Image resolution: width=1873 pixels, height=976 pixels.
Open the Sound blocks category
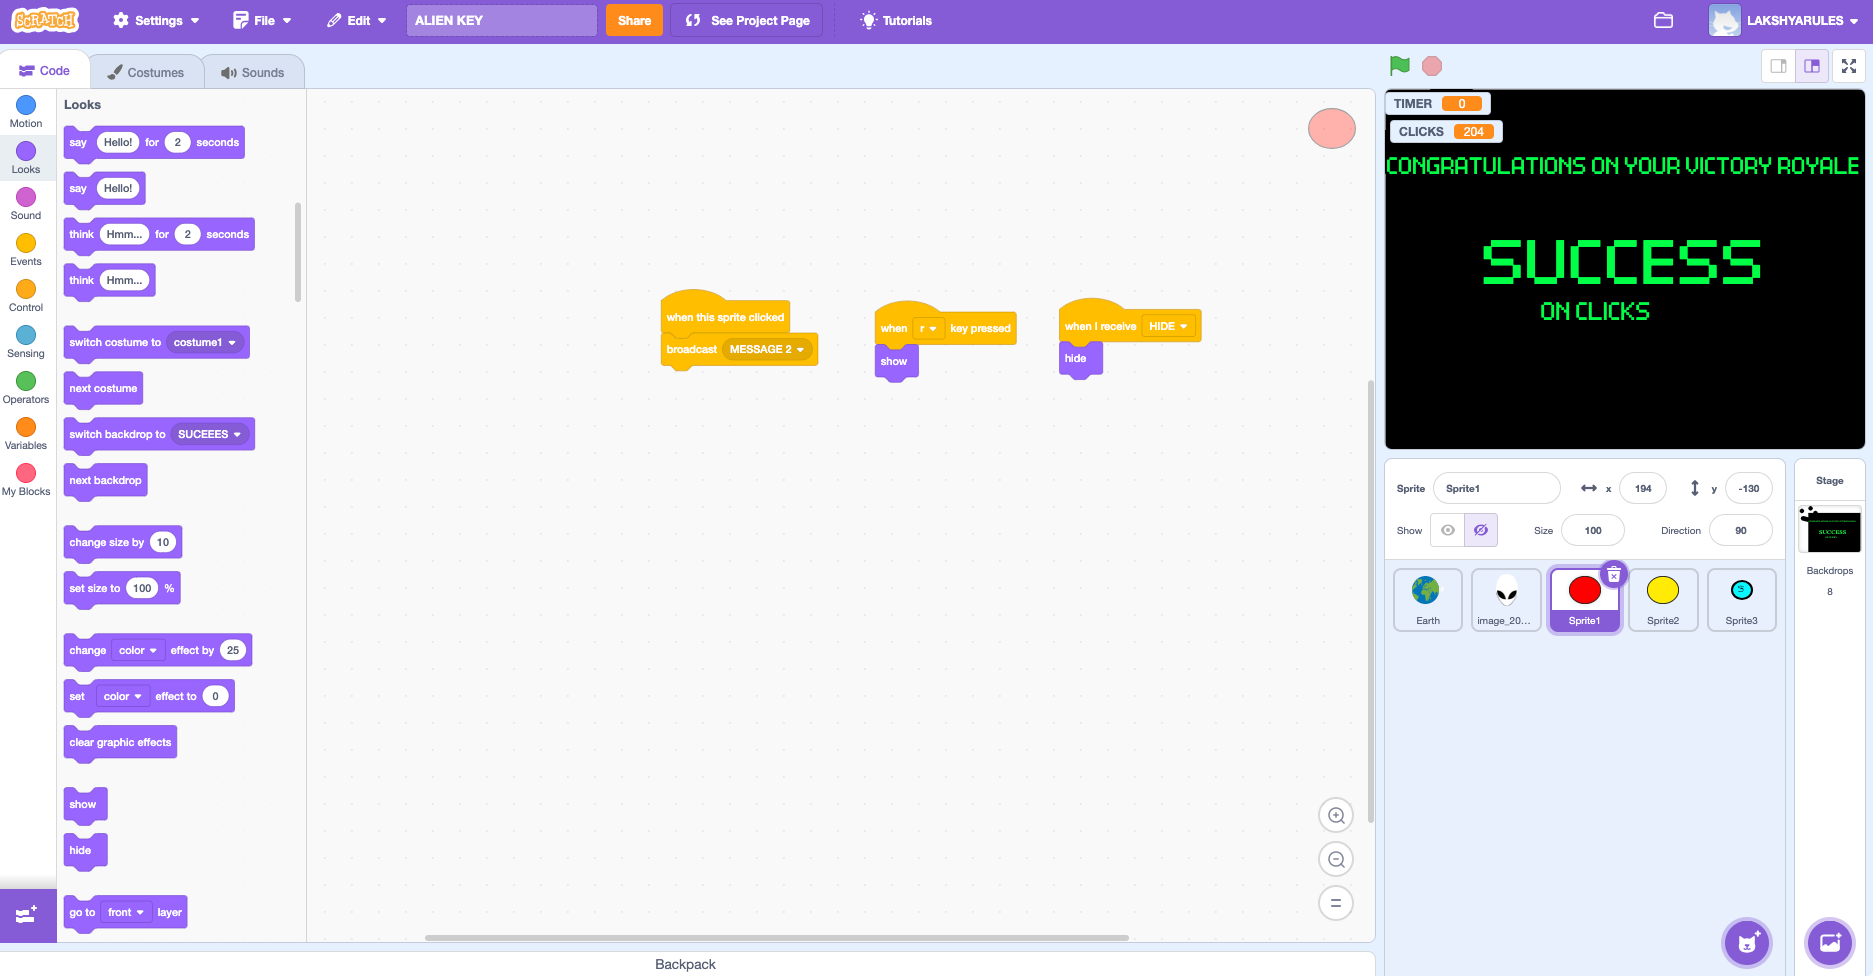(25, 202)
